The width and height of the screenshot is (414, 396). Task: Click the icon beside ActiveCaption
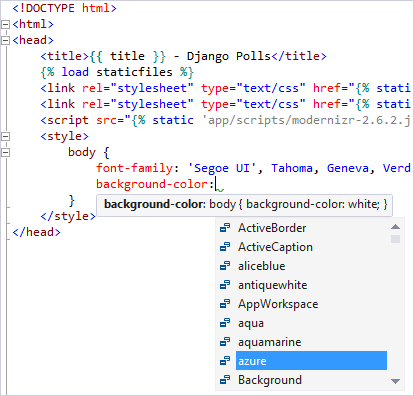[225, 247]
